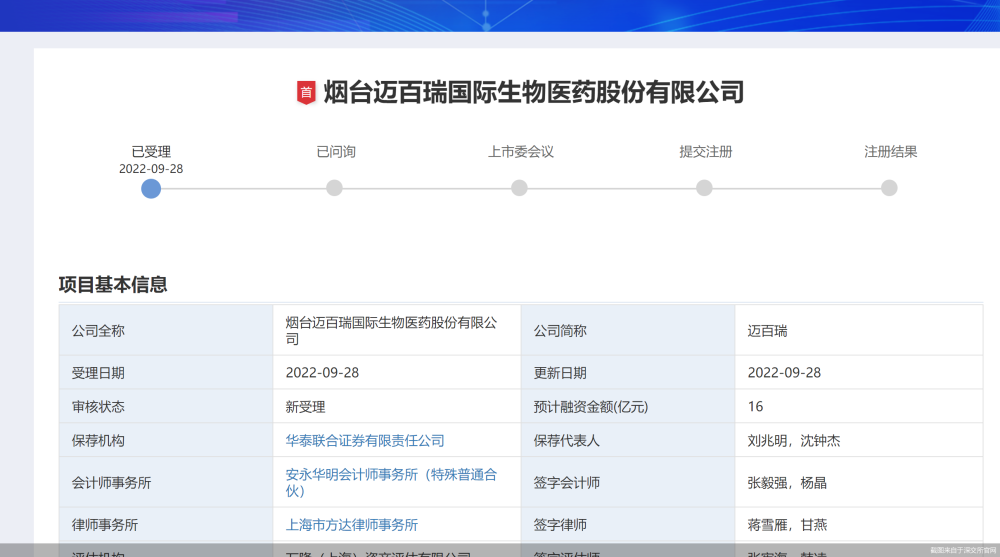Click the 审核状态 label cell

[x=166, y=406]
